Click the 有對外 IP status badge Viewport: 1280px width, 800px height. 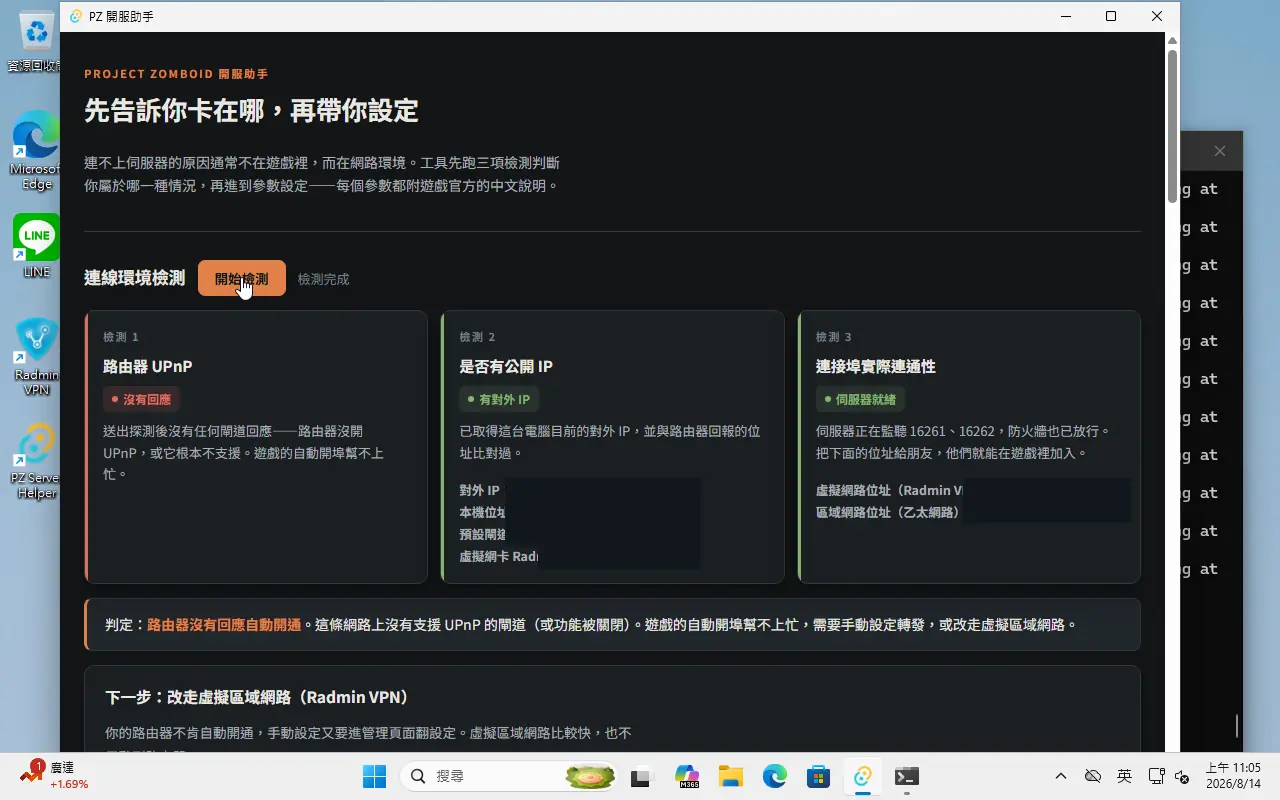click(x=497, y=399)
